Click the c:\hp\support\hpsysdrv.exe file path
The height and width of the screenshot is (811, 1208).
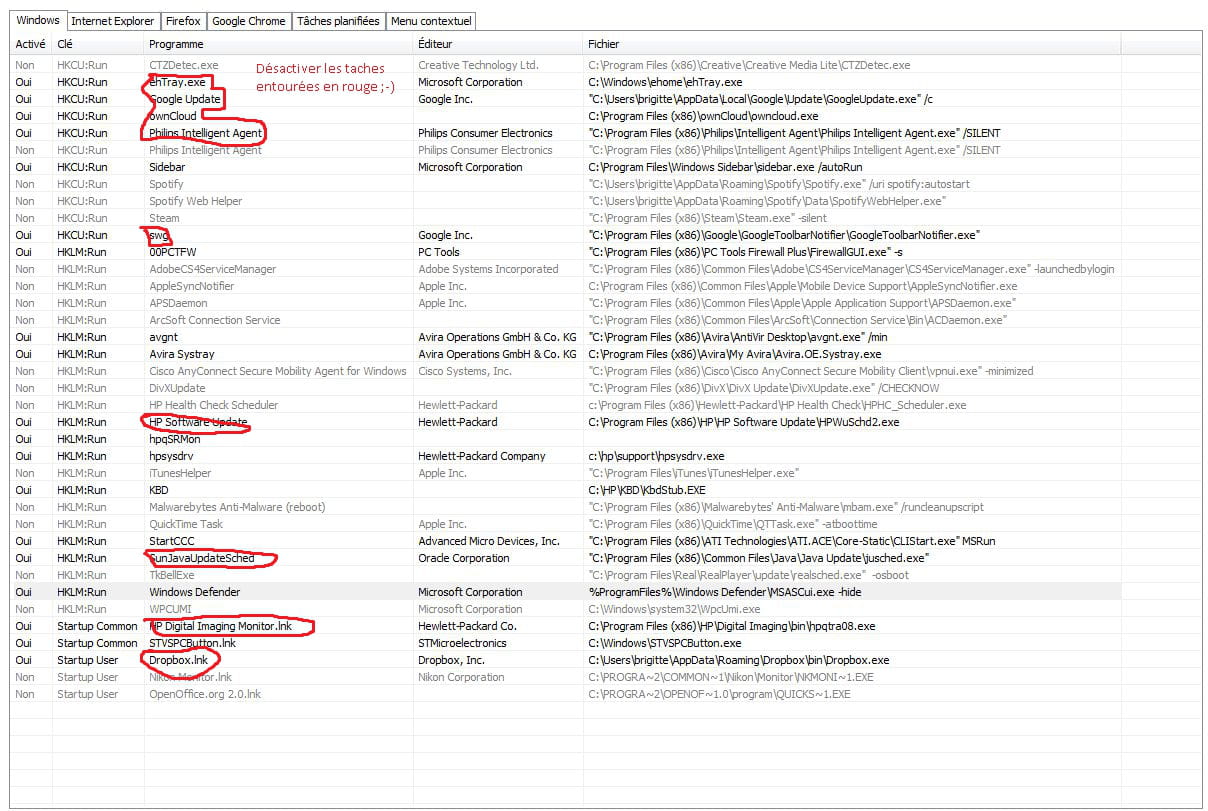[x=656, y=456]
